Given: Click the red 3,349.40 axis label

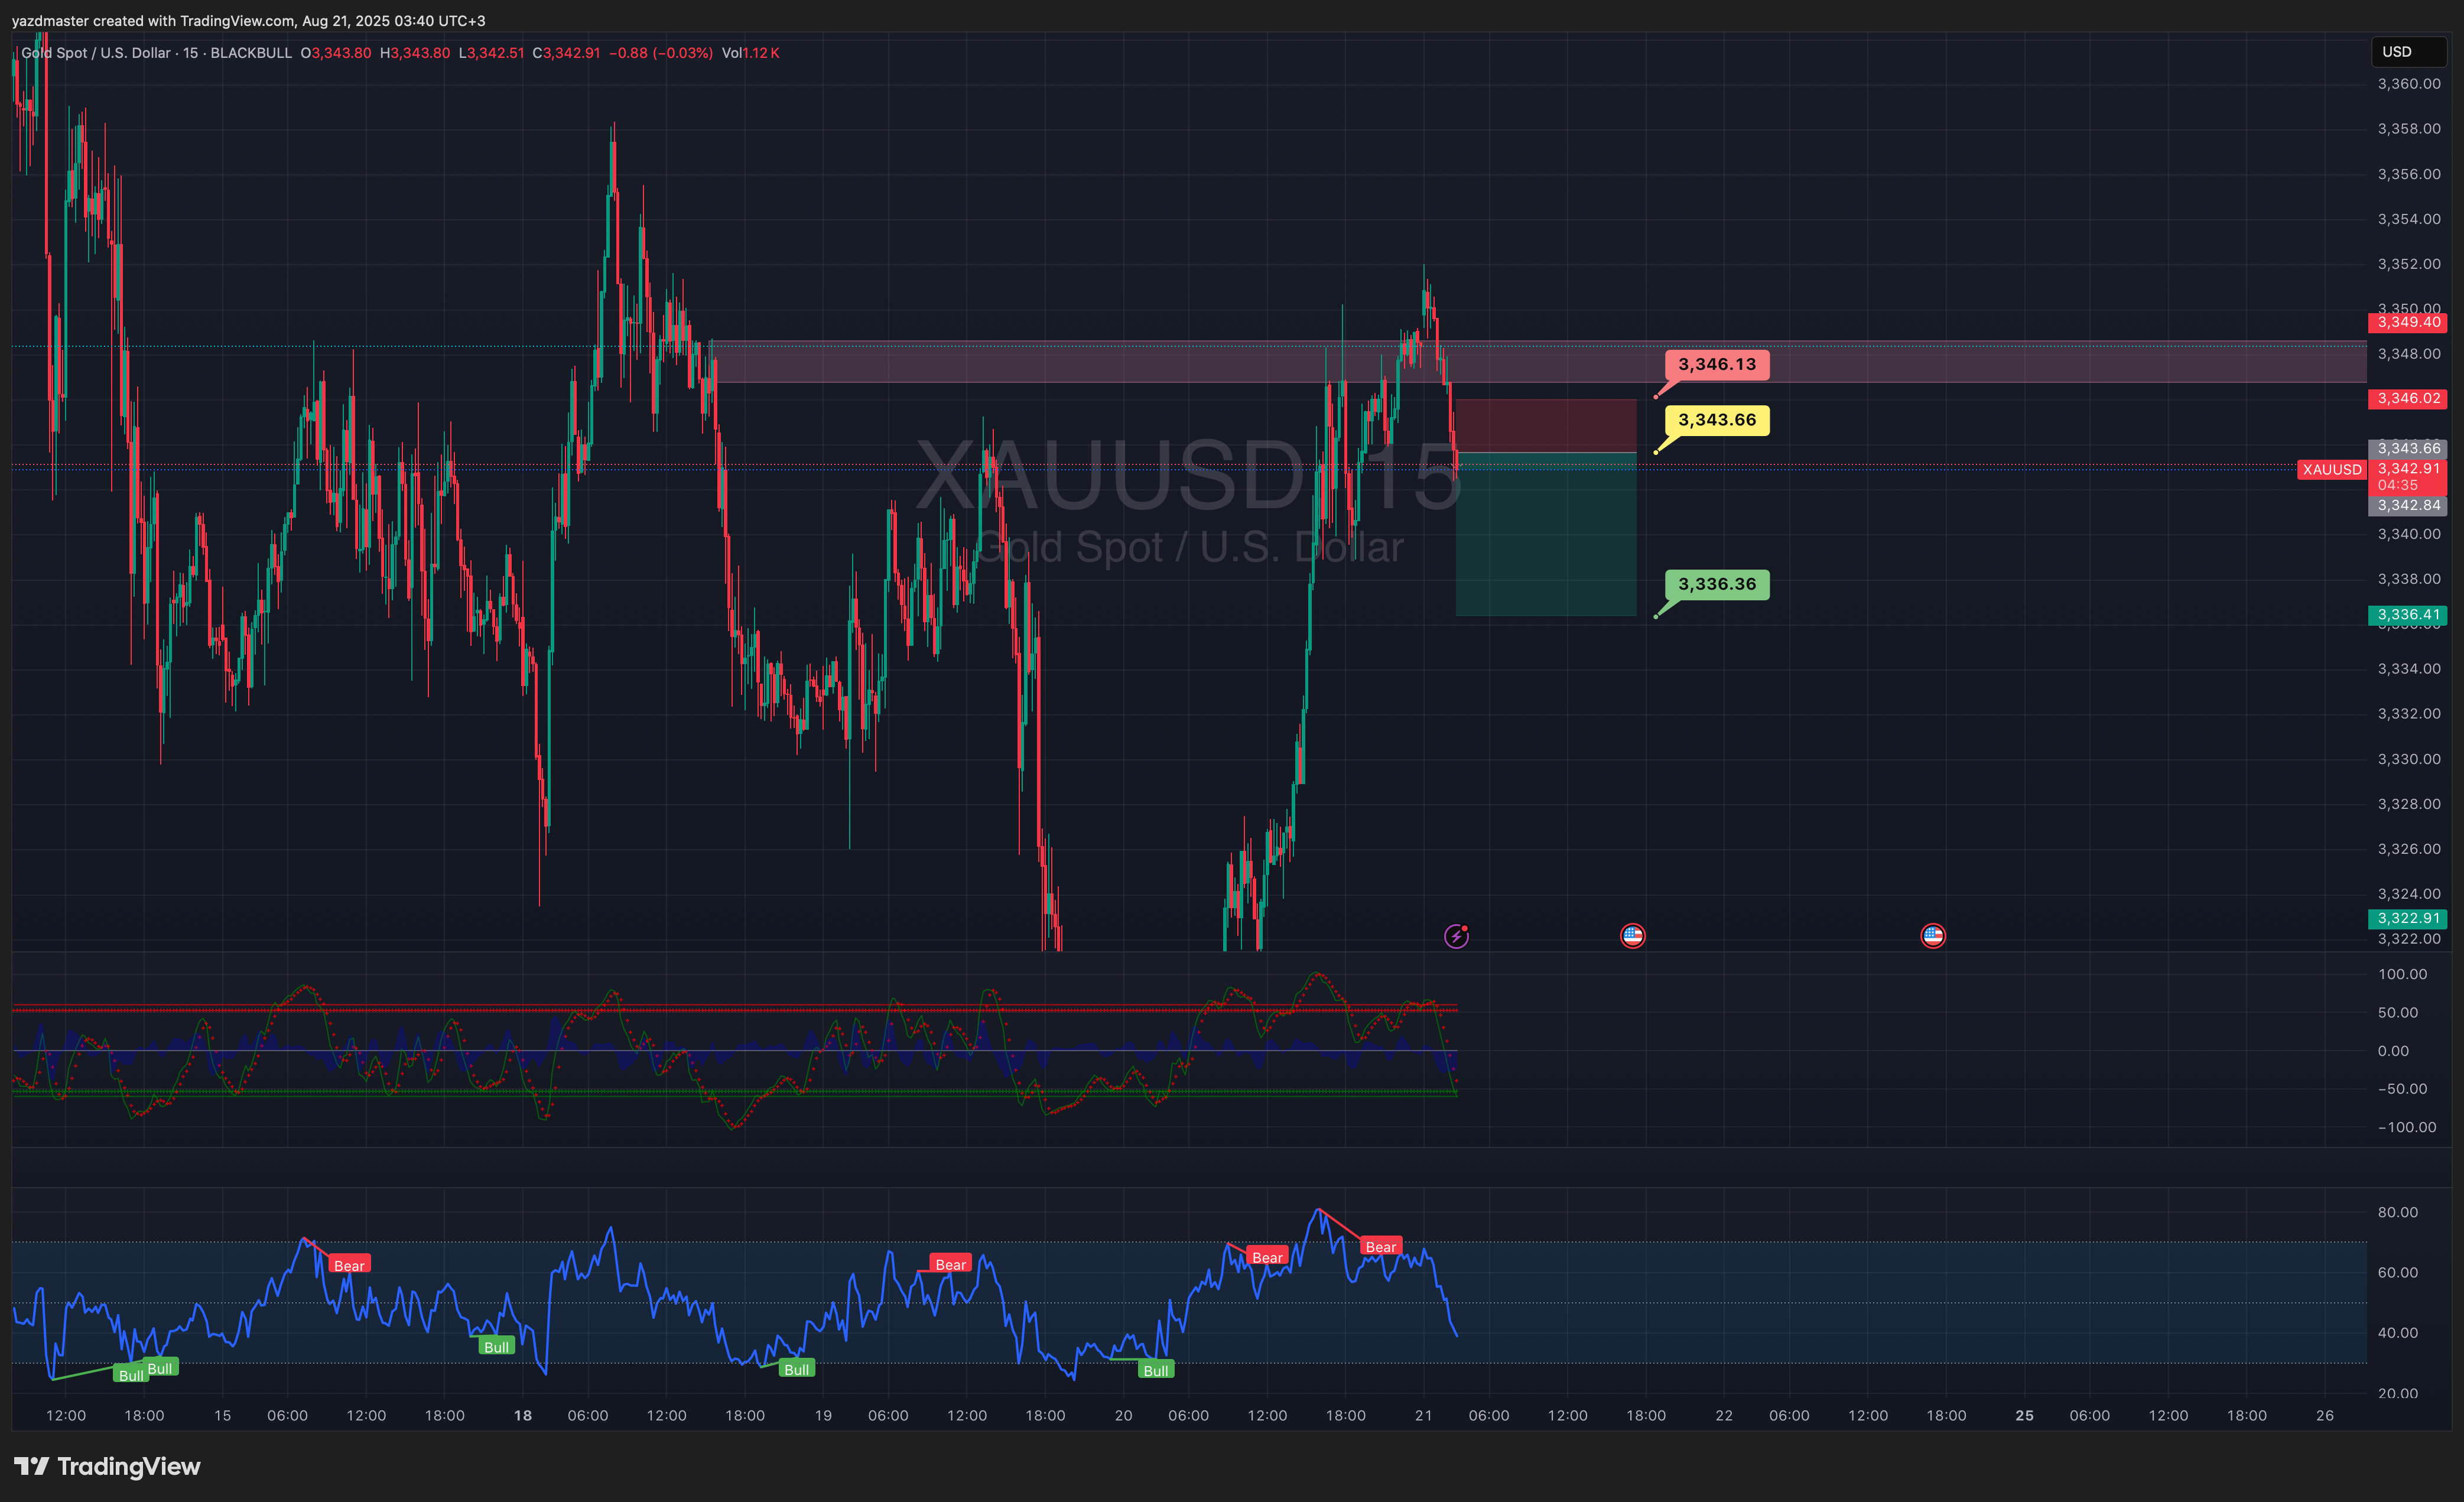Looking at the screenshot, I should (2408, 322).
